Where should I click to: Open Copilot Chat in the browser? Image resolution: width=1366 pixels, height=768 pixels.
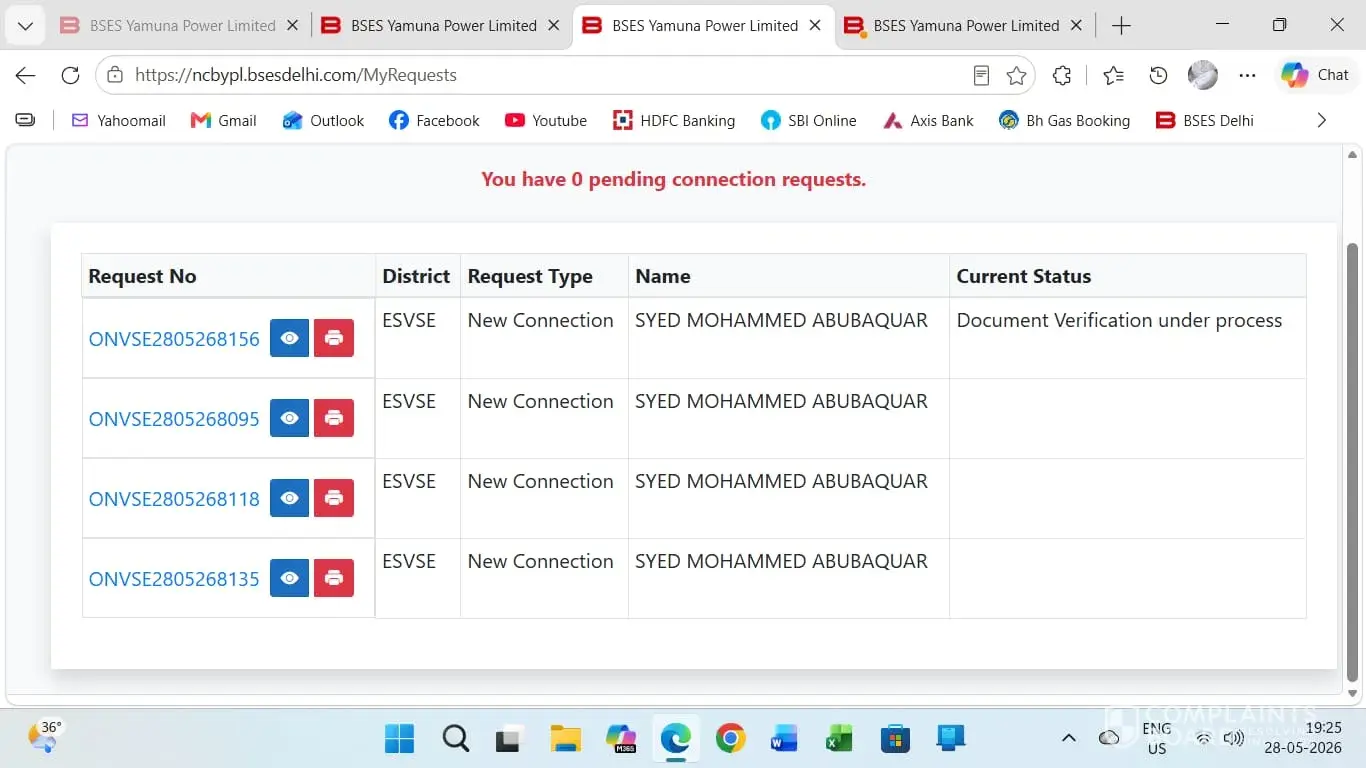1315,75
